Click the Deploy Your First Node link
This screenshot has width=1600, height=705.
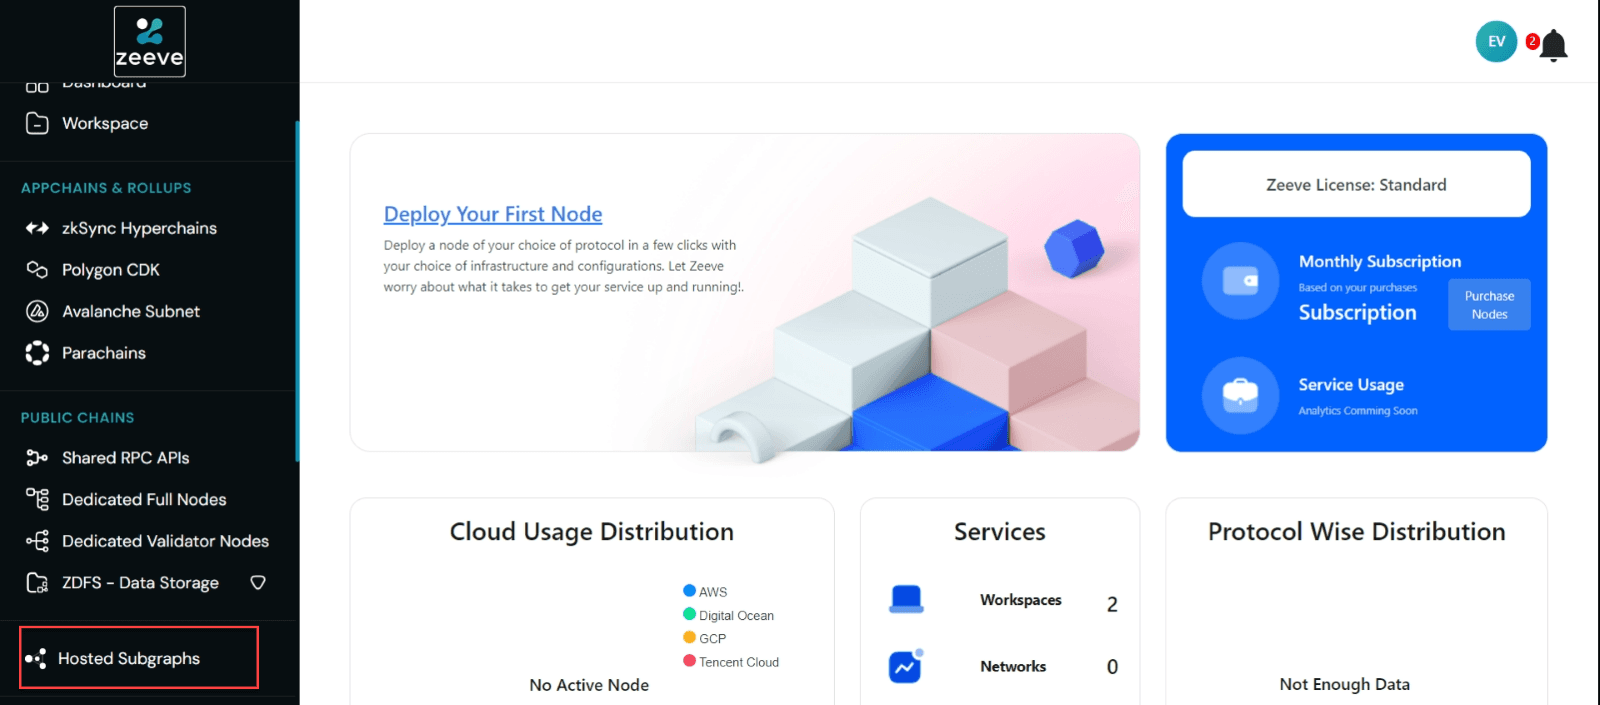pyautogui.click(x=493, y=214)
